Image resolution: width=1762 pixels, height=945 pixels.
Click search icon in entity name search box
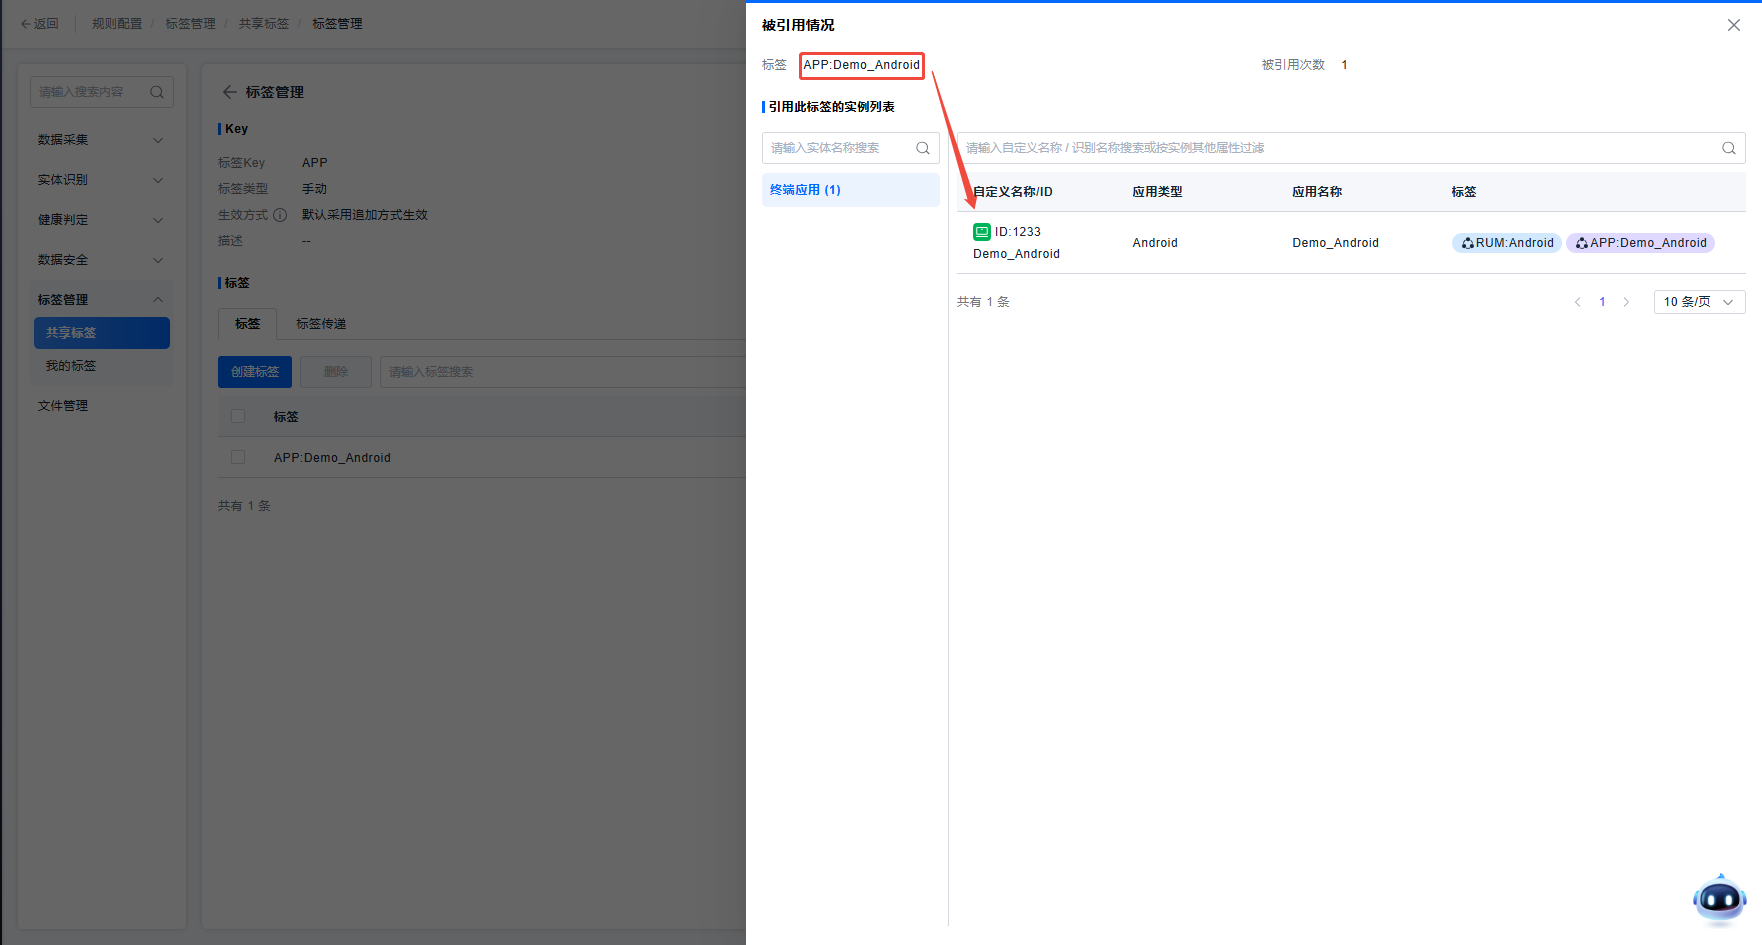click(x=922, y=148)
